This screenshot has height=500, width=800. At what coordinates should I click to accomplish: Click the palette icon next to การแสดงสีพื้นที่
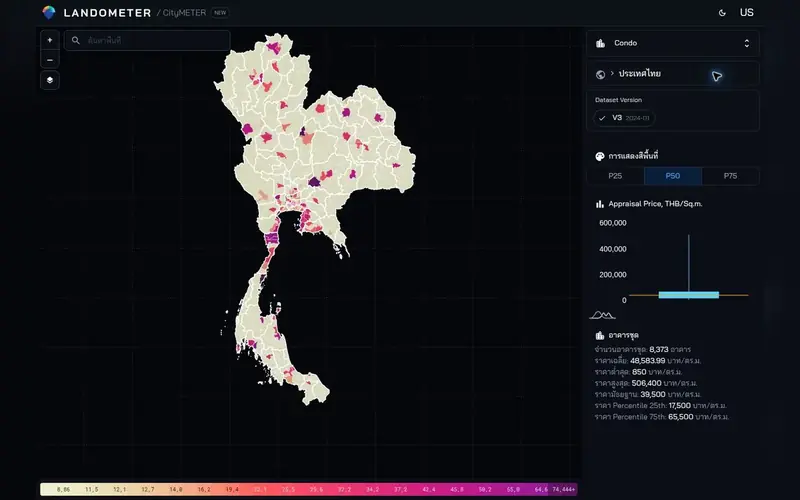pyautogui.click(x=600, y=157)
